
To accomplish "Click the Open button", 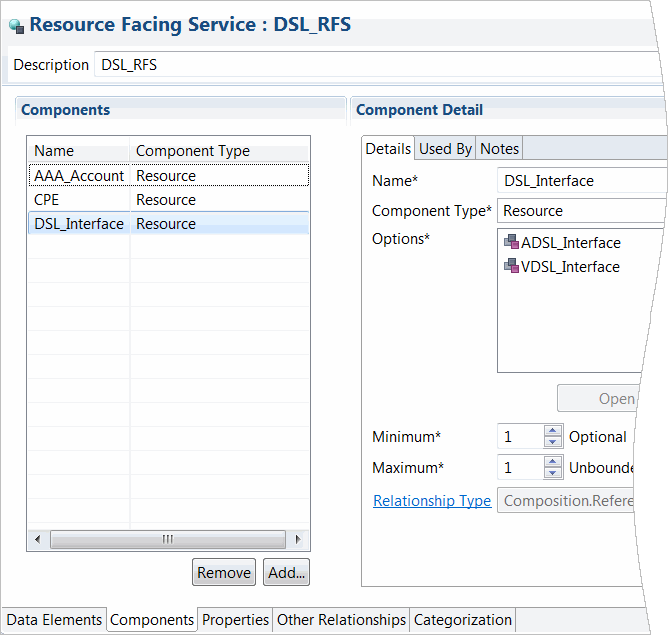I will coord(598,399).
